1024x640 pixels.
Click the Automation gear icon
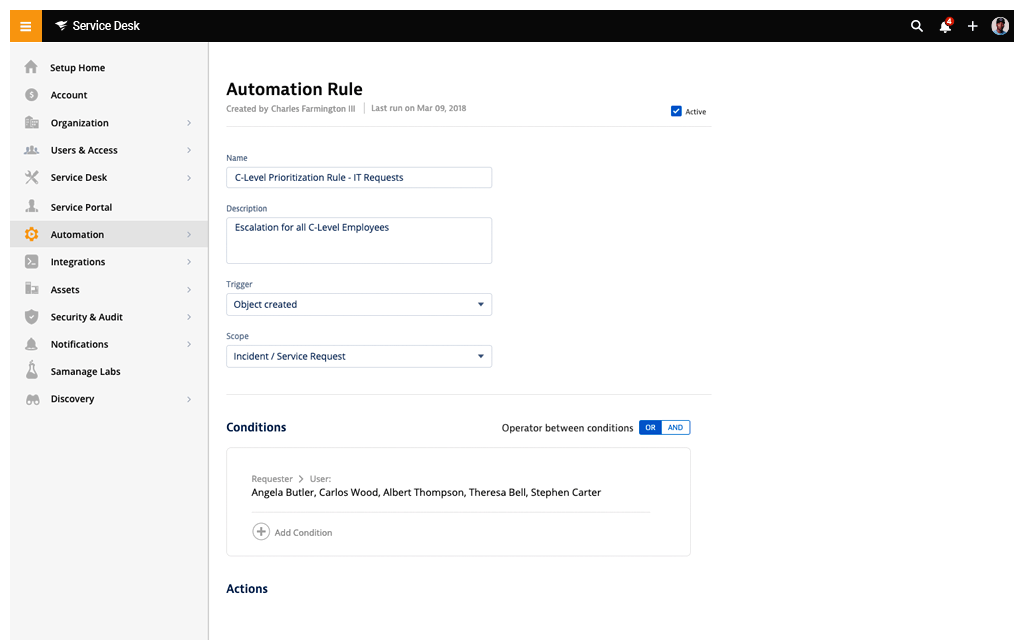point(30,234)
